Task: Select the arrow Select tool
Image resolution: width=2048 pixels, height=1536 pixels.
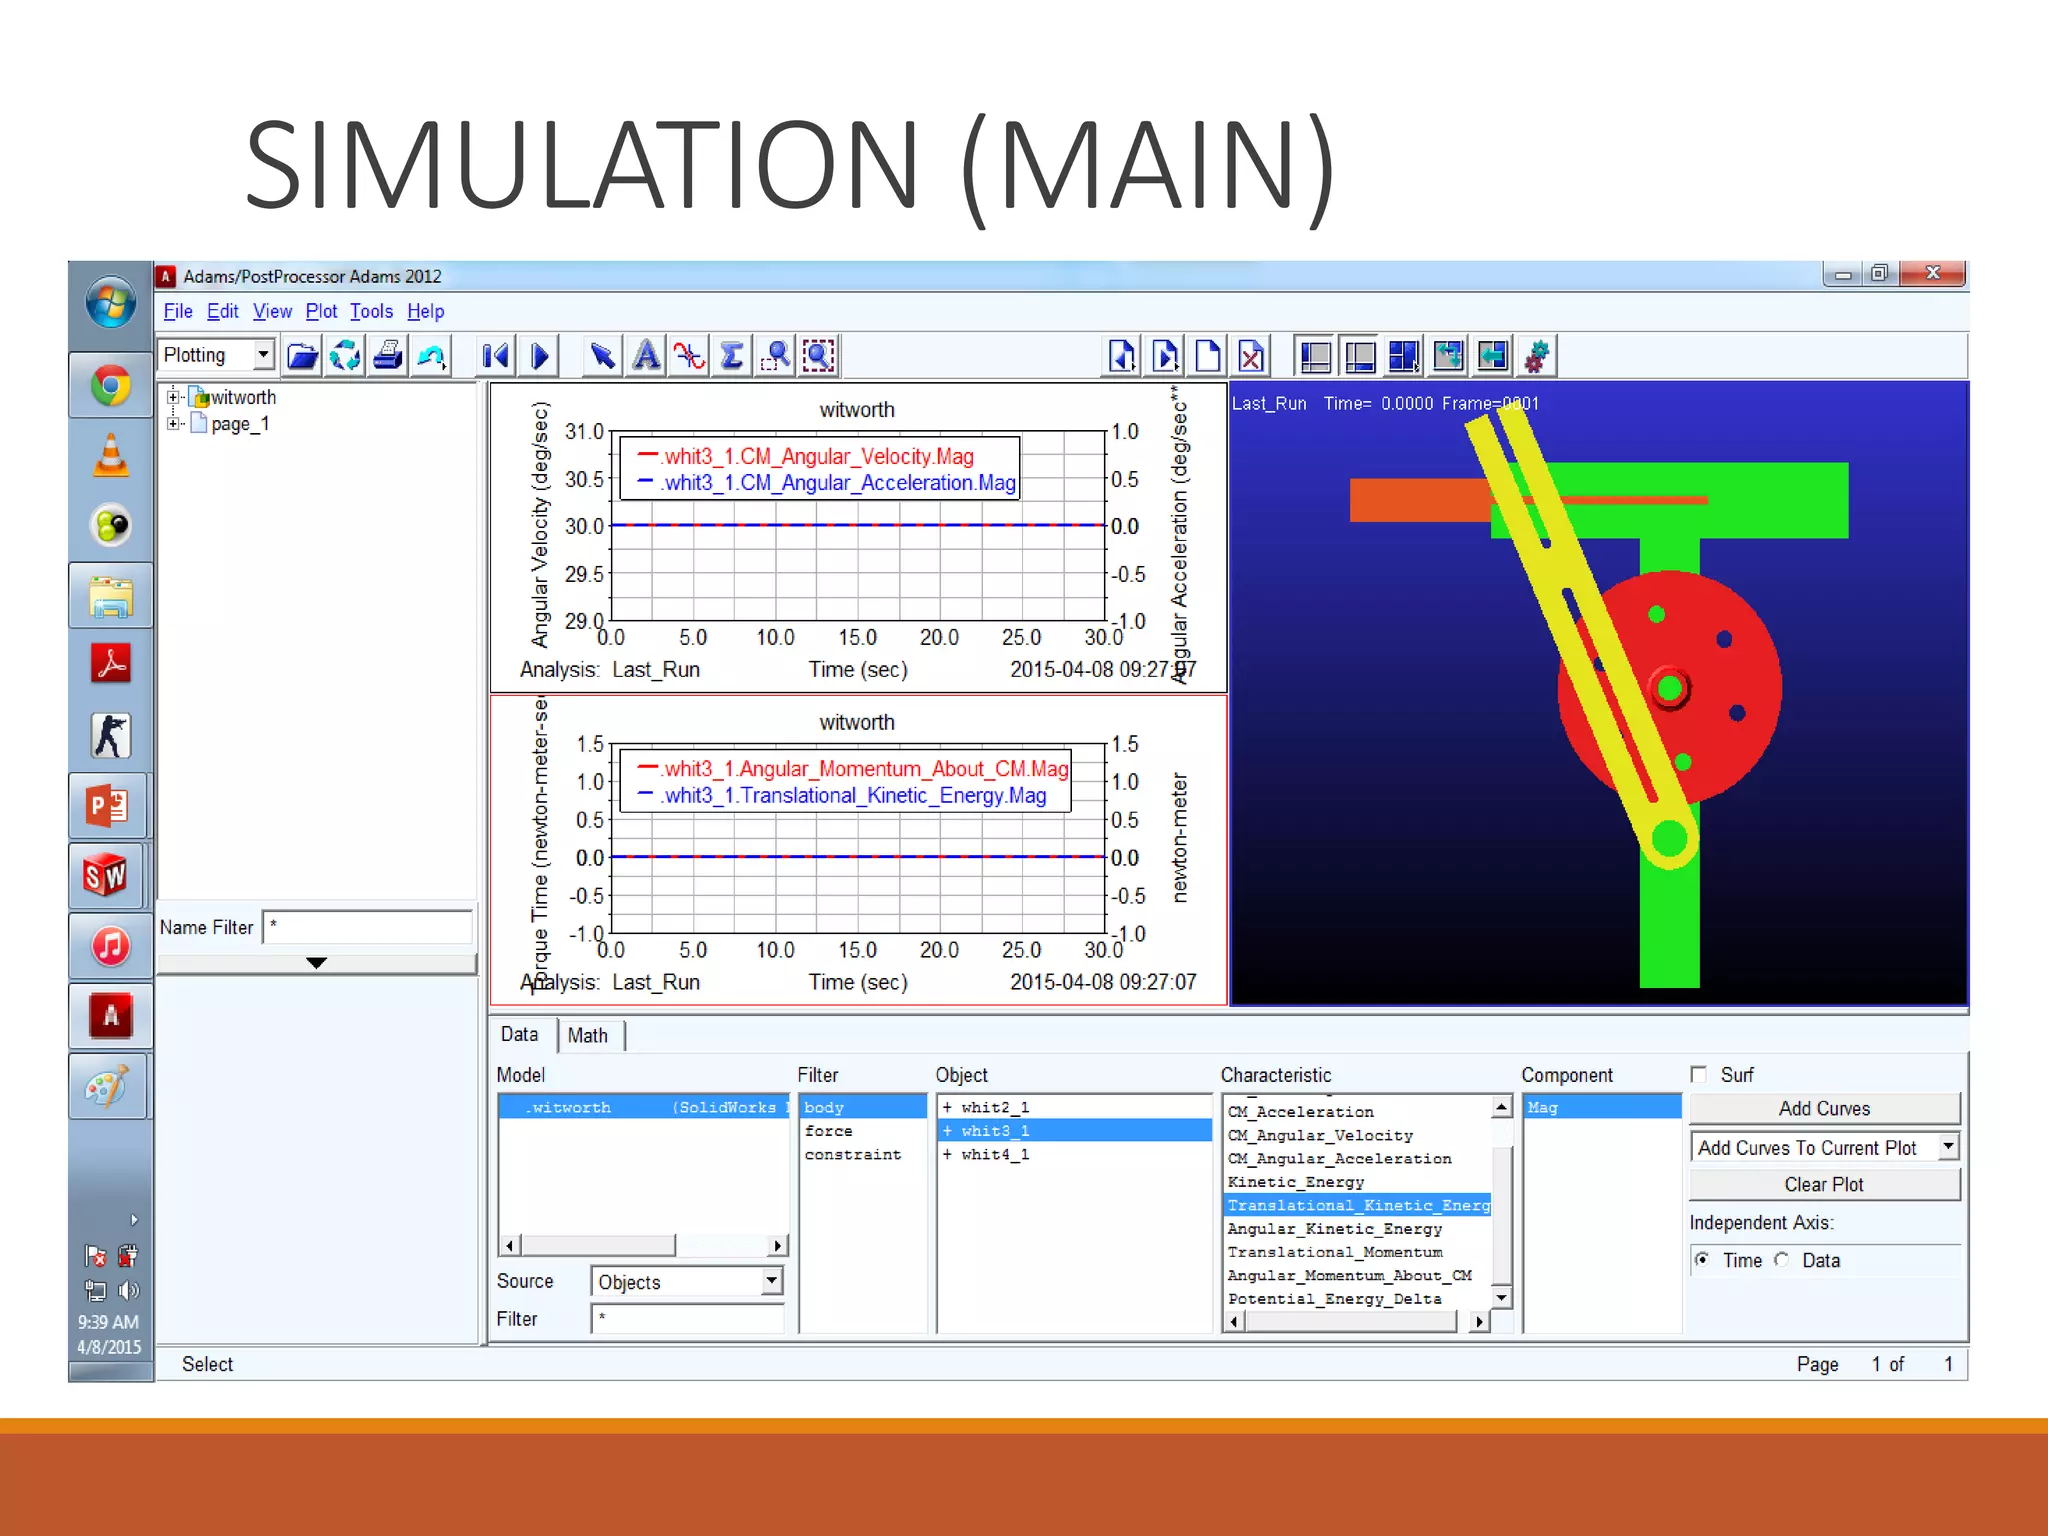Action: [602, 356]
